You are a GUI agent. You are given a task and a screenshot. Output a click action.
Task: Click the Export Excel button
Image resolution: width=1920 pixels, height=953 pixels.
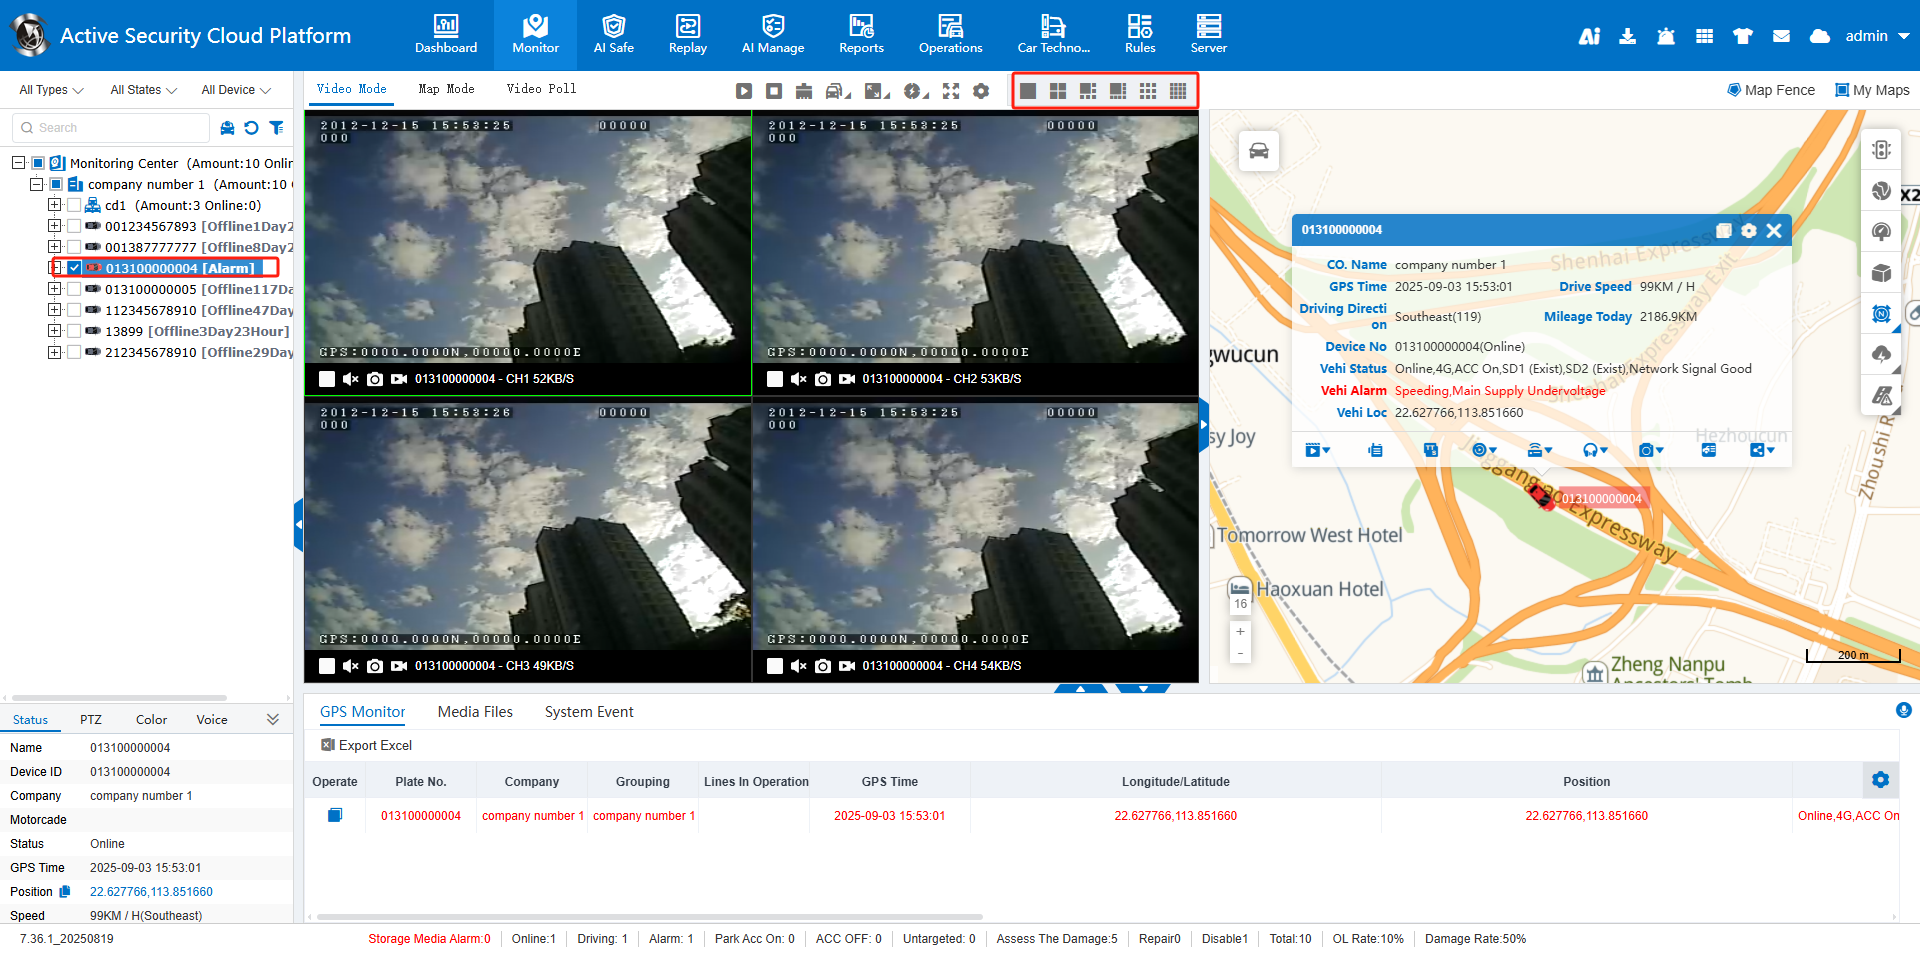tap(366, 745)
